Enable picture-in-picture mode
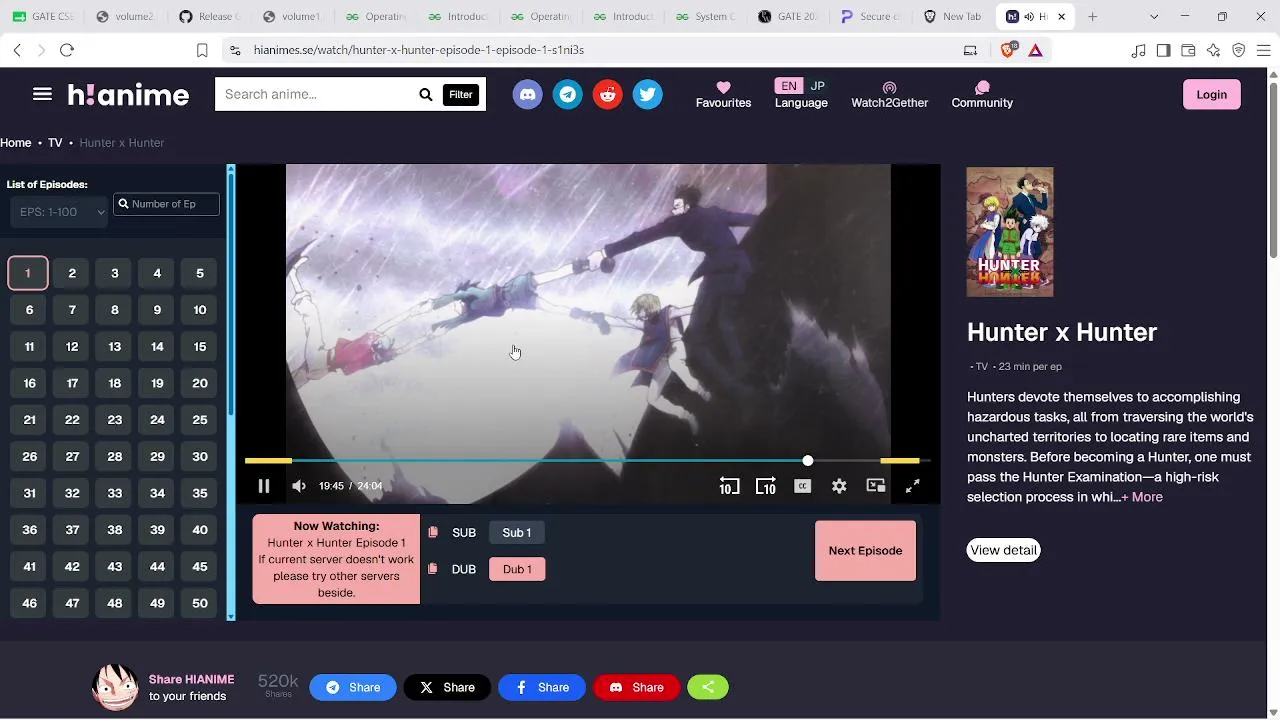Image resolution: width=1280 pixels, height=720 pixels. tap(876, 486)
